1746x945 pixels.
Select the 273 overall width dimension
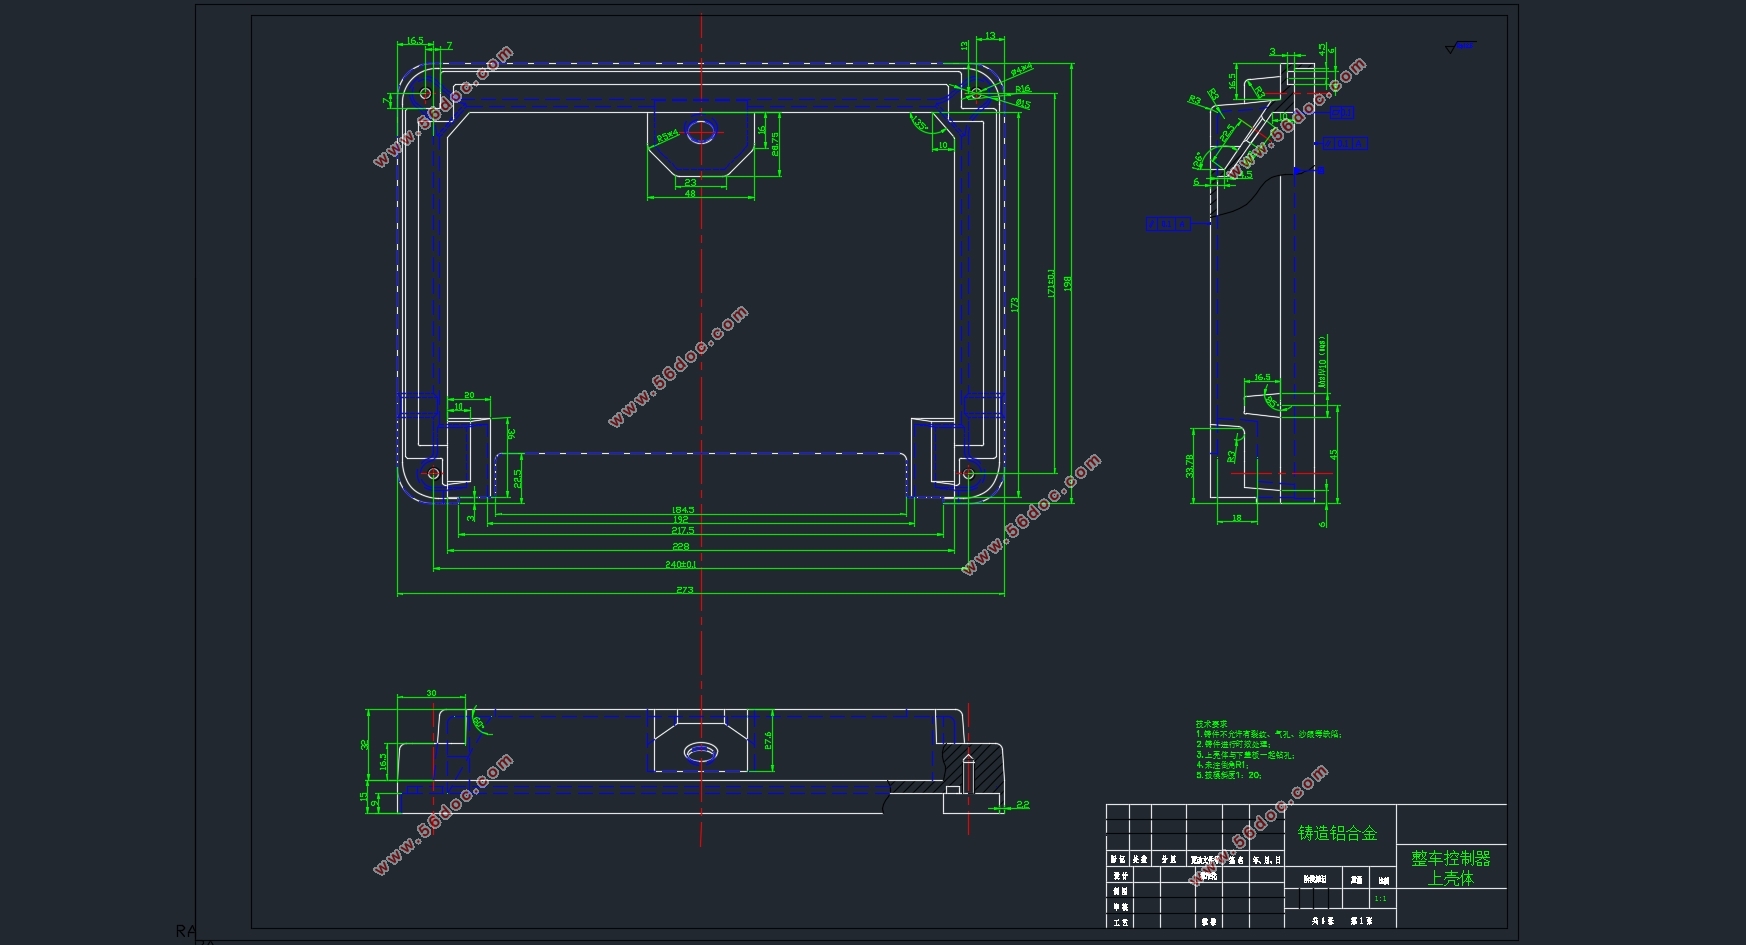(685, 590)
